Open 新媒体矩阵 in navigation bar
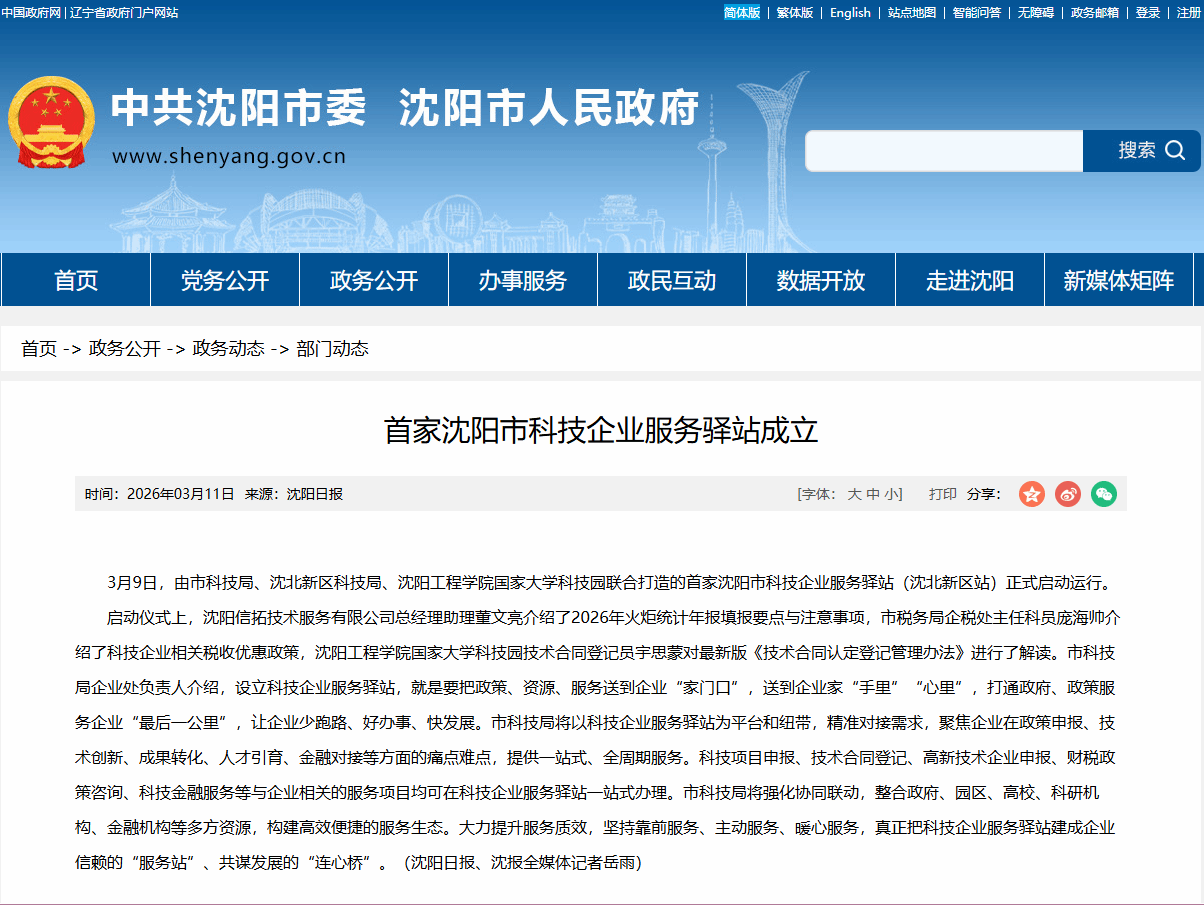The height and width of the screenshot is (905, 1204). 1118,280
